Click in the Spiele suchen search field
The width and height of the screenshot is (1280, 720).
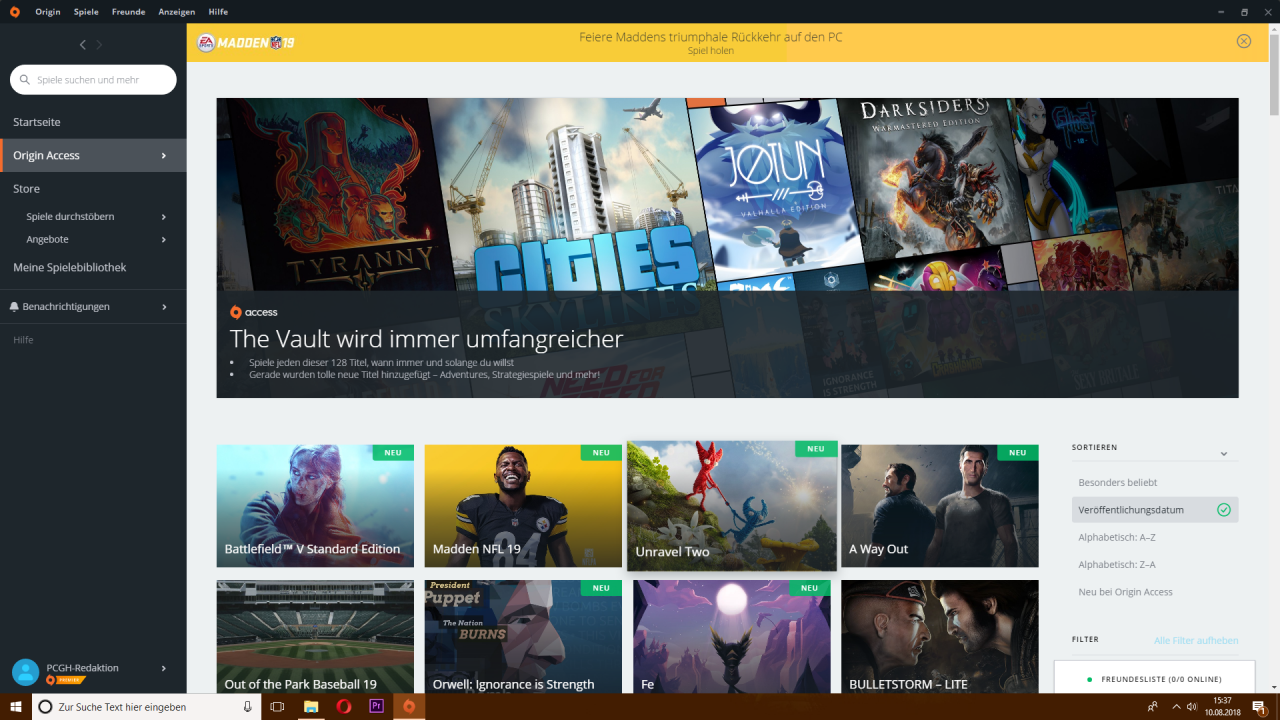click(93, 80)
